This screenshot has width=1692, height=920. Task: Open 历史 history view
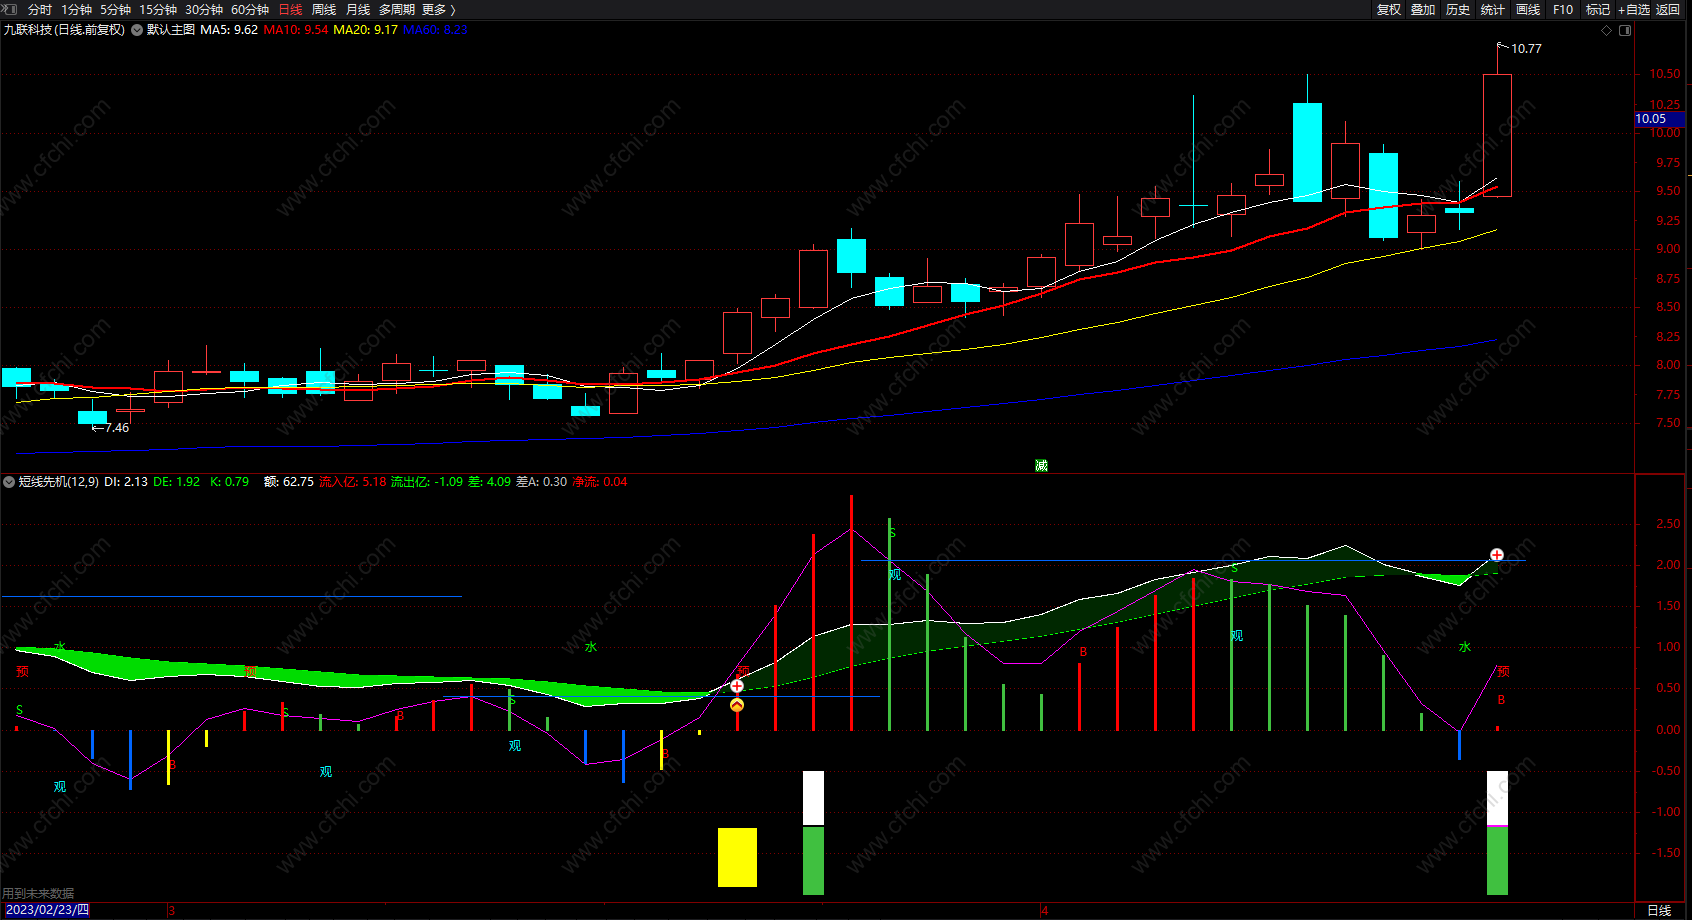point(1458,9)
